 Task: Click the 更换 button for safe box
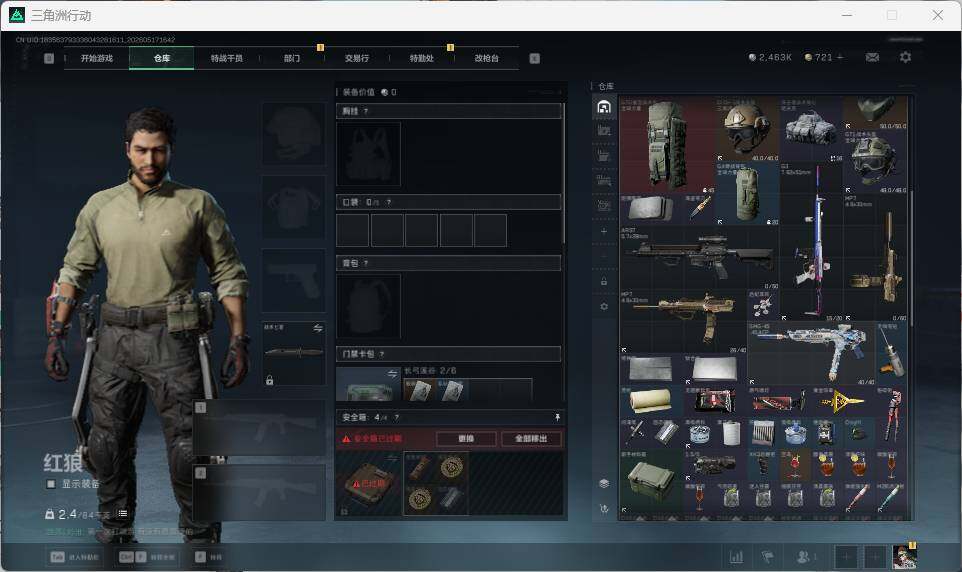pos(466,439)
